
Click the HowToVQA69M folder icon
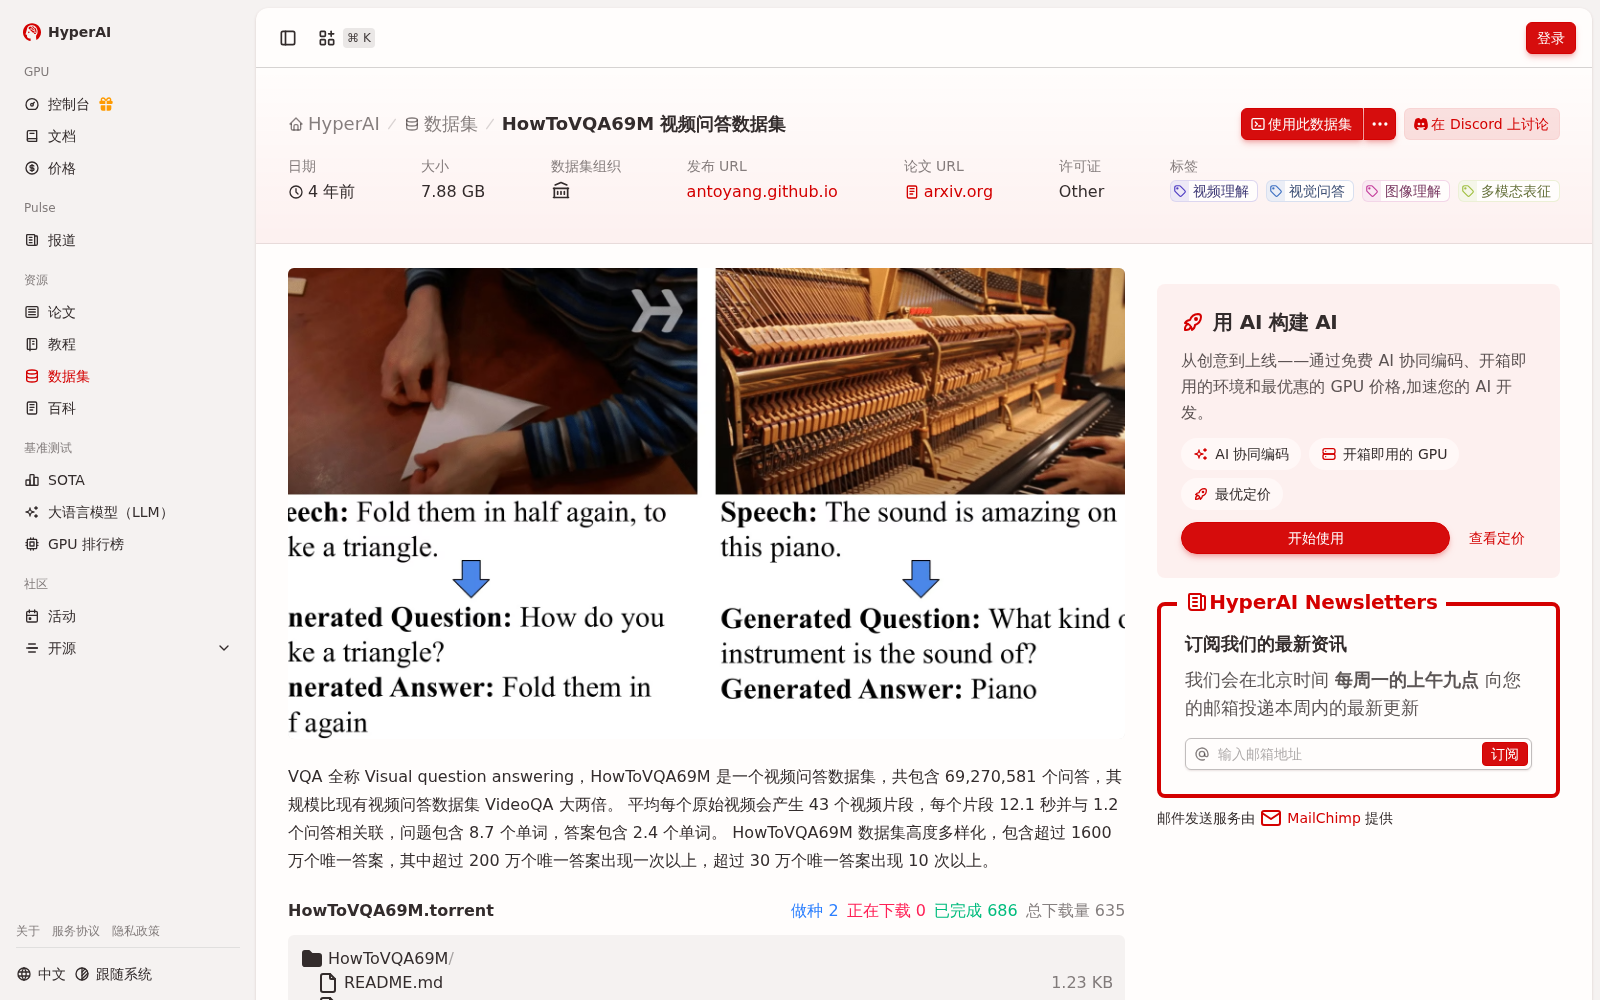[x=312, y=958]
